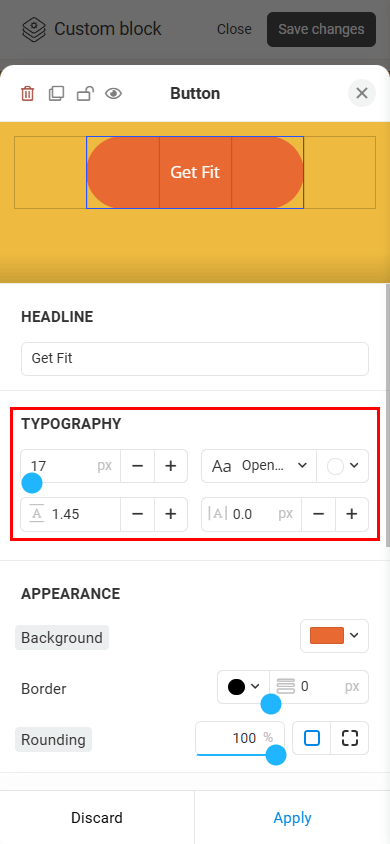Select the individual corners dashed icon
Screen dimensions: 390x844
click(350, 738)
